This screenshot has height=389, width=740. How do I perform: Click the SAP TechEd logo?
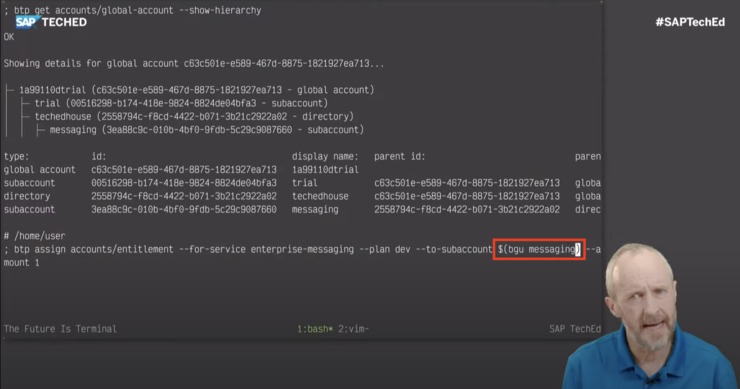point(51,22)
